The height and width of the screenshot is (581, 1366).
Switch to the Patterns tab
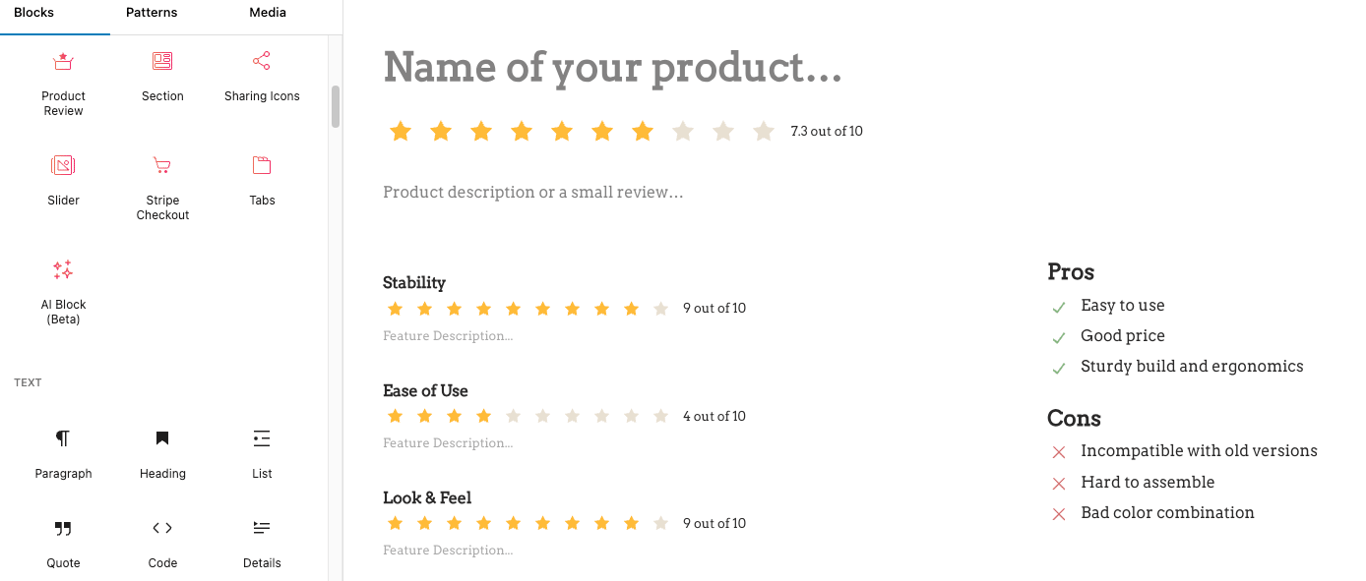tap(151, 14)
